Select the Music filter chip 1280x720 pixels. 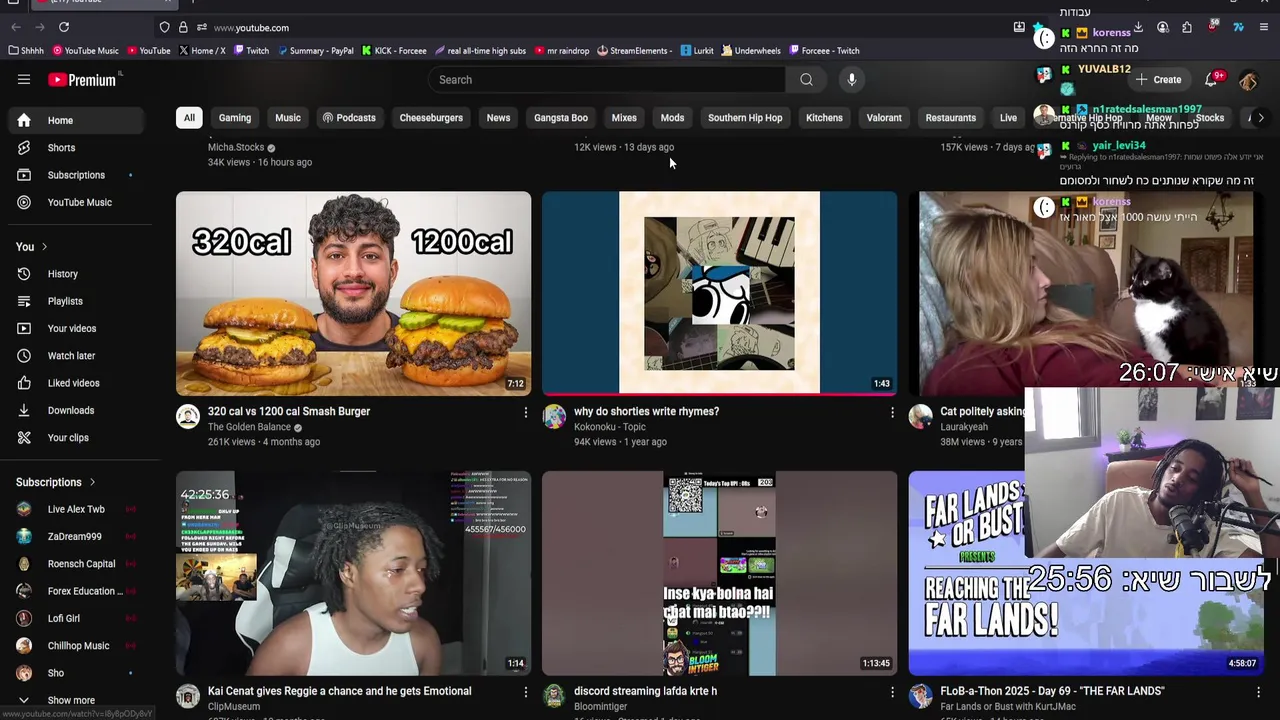[288, 118]
